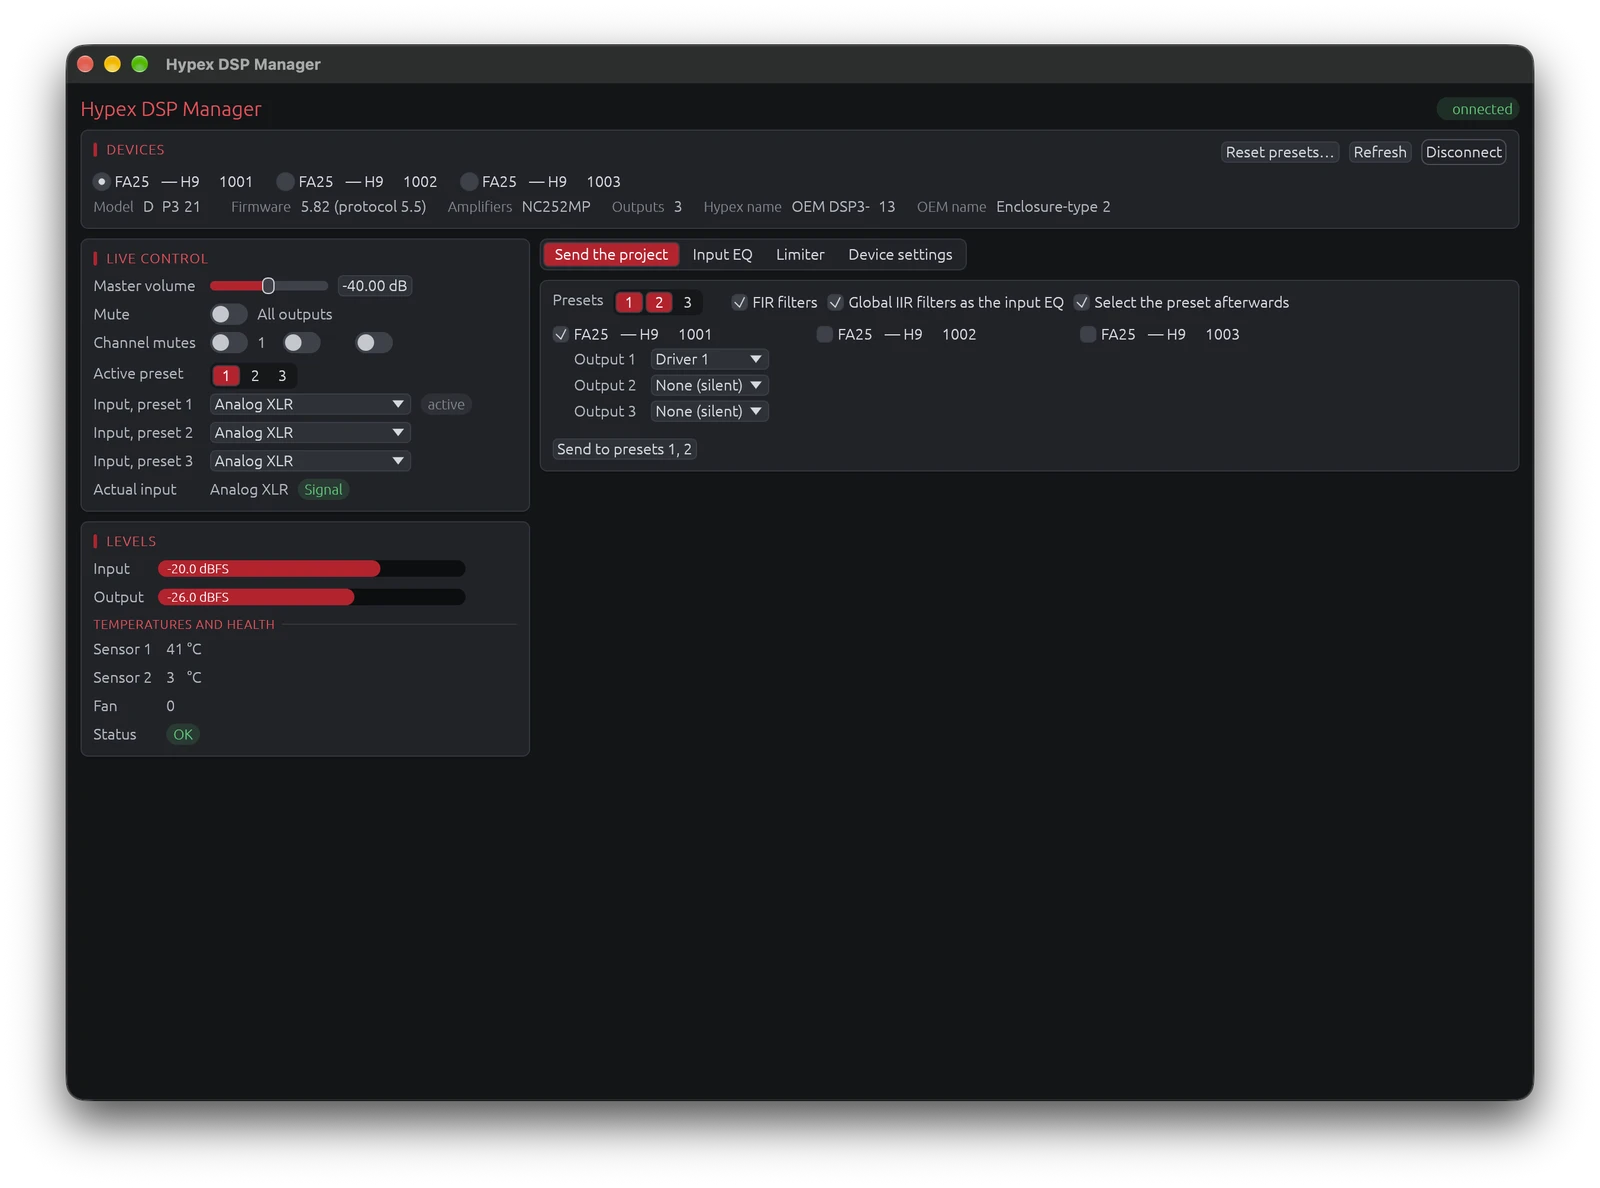Screen dimensions: 1600x1188
Task: Click the amplifier name NC252MP
Action: click(x=556, y=207)
